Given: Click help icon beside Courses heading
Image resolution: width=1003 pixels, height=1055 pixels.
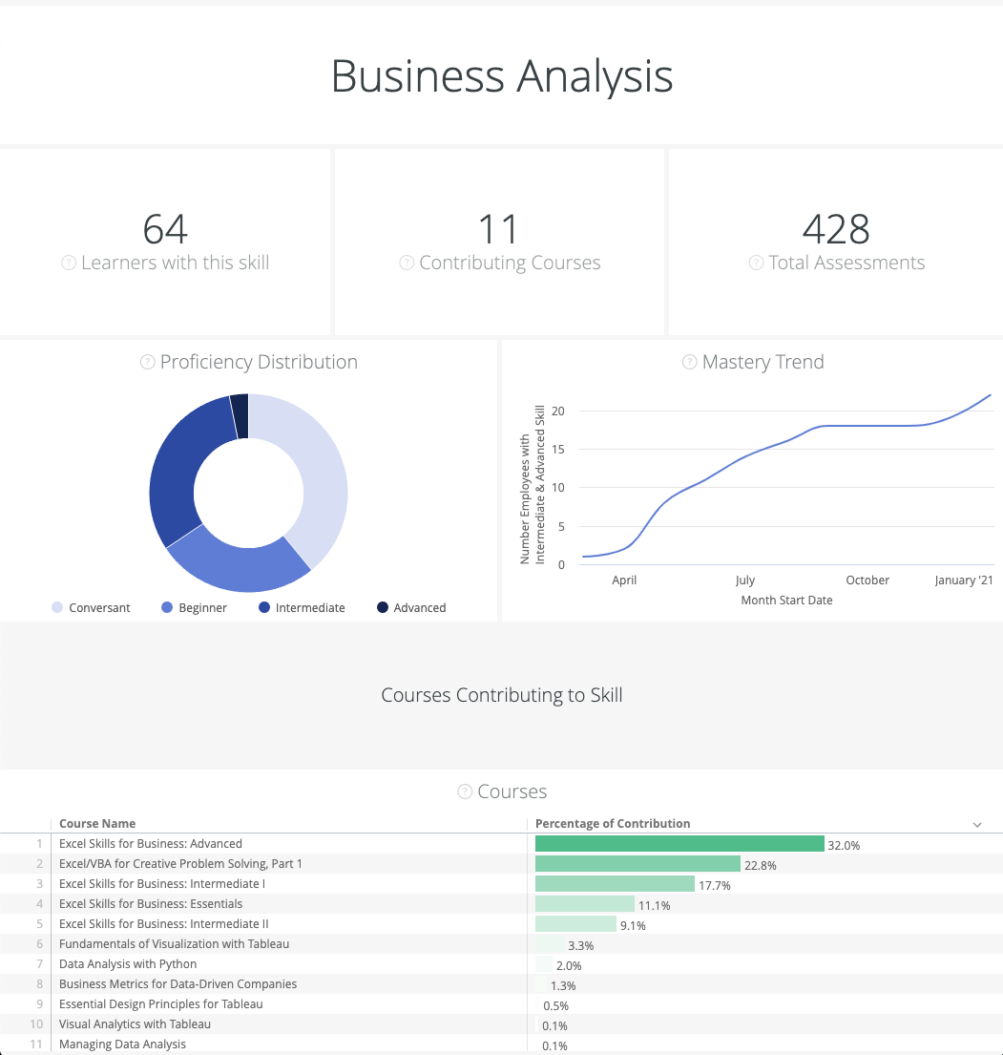Looking at the screenshot, I should point(465,792).
